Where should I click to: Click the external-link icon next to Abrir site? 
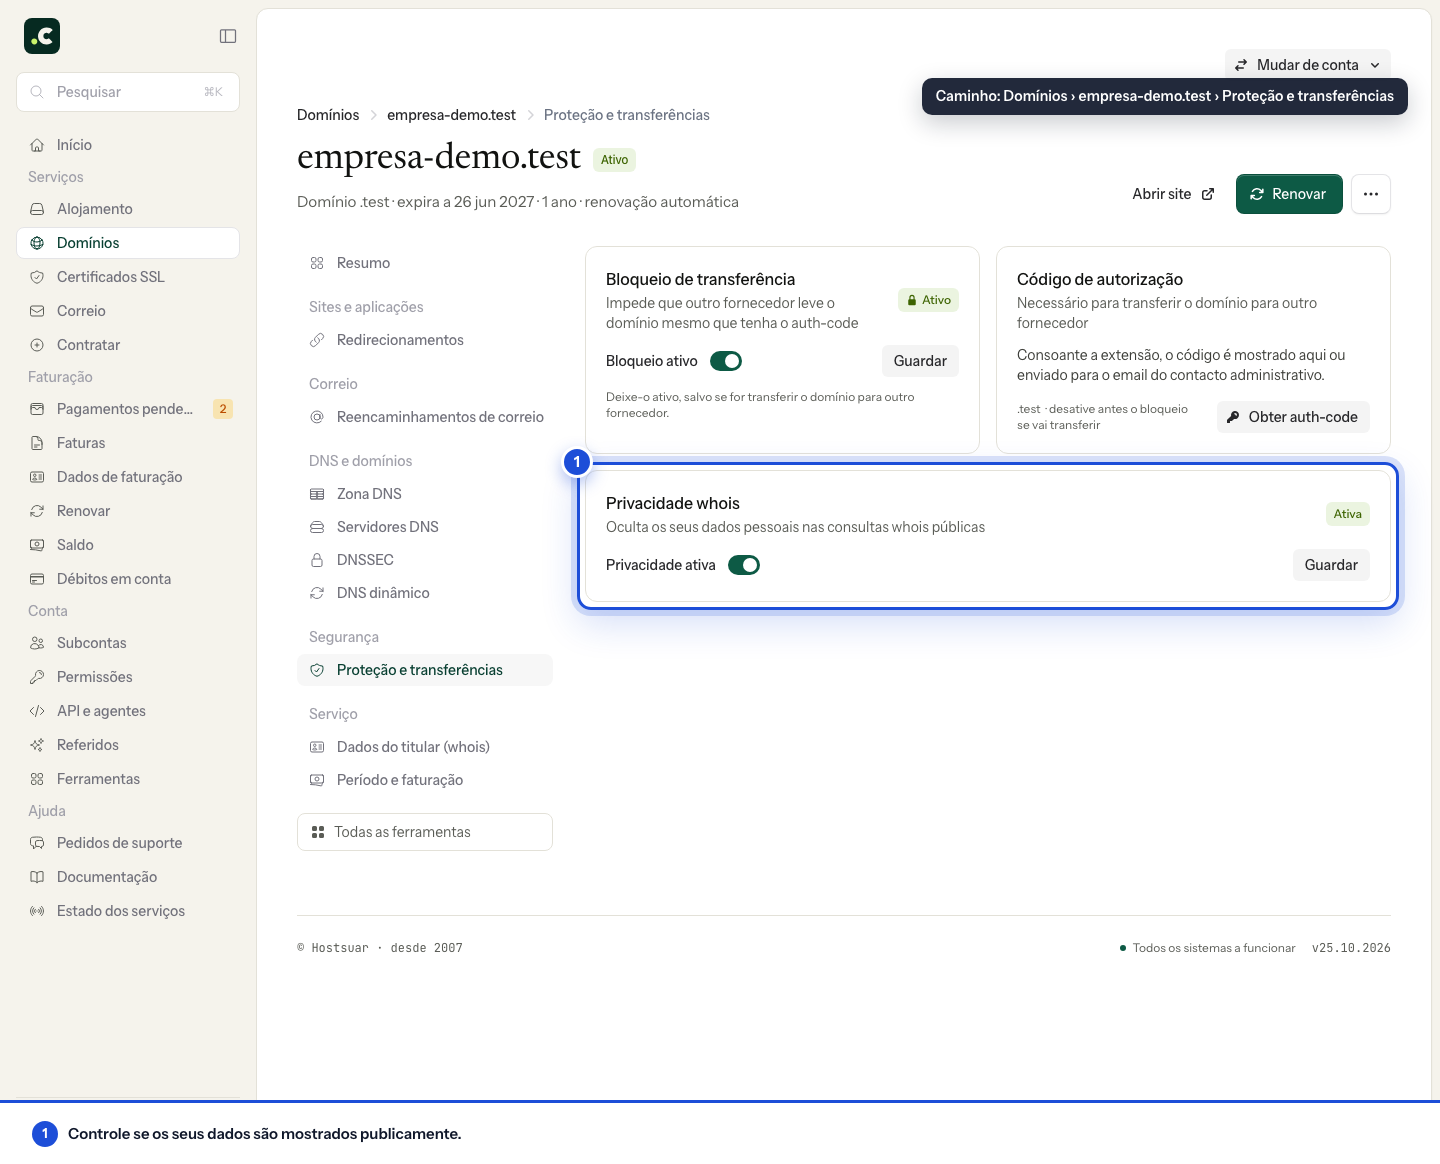point(1208,194)
